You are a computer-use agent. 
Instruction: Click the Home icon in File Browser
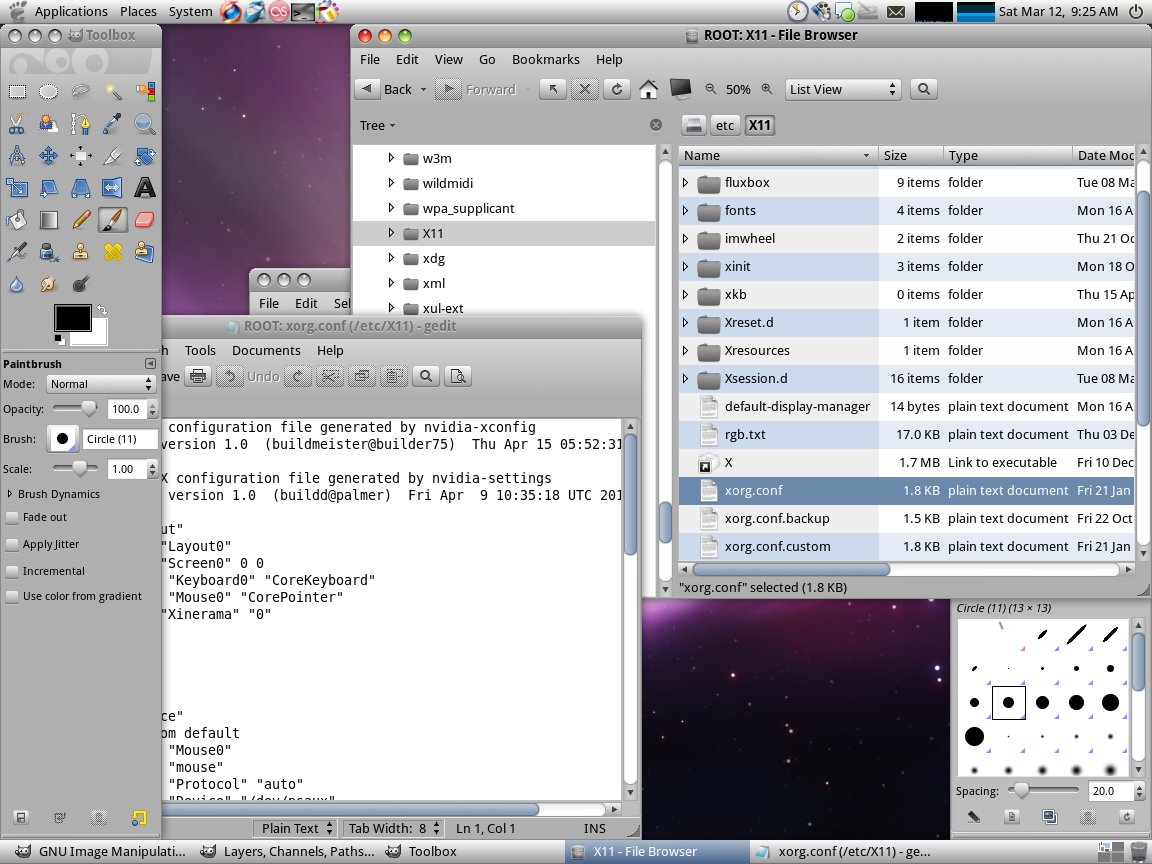click(x=648, y=90)
